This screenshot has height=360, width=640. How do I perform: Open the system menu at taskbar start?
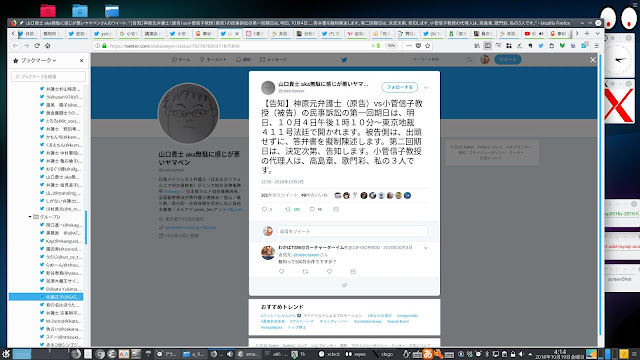[6, 354]
